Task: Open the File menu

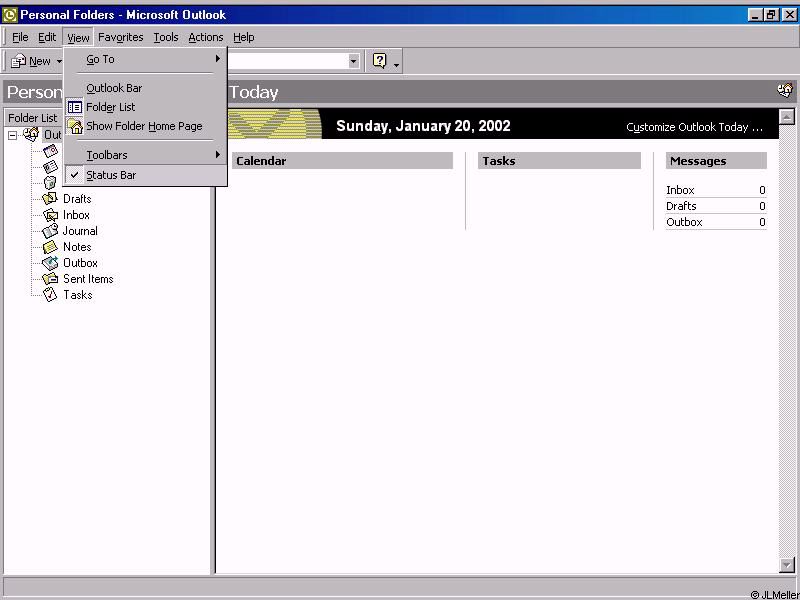Action: pos(20,37)
